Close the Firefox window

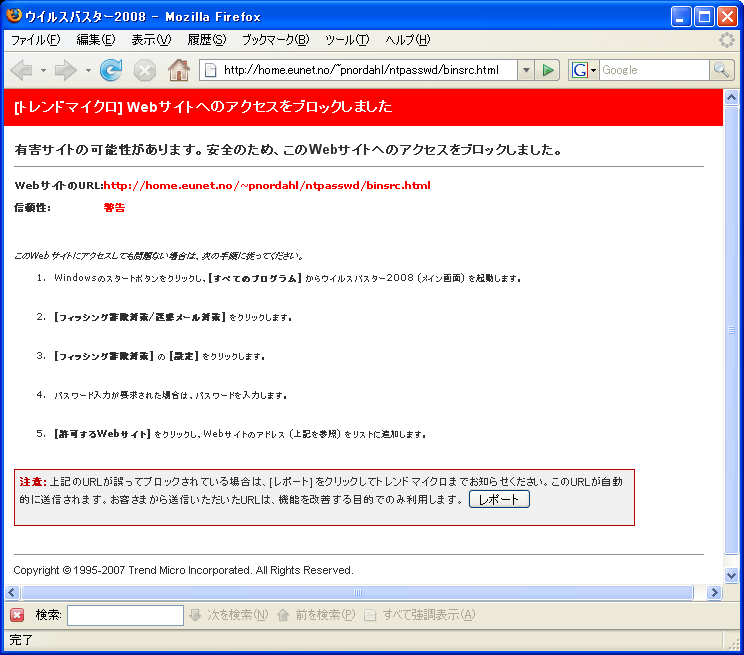[x=727, y=17]
